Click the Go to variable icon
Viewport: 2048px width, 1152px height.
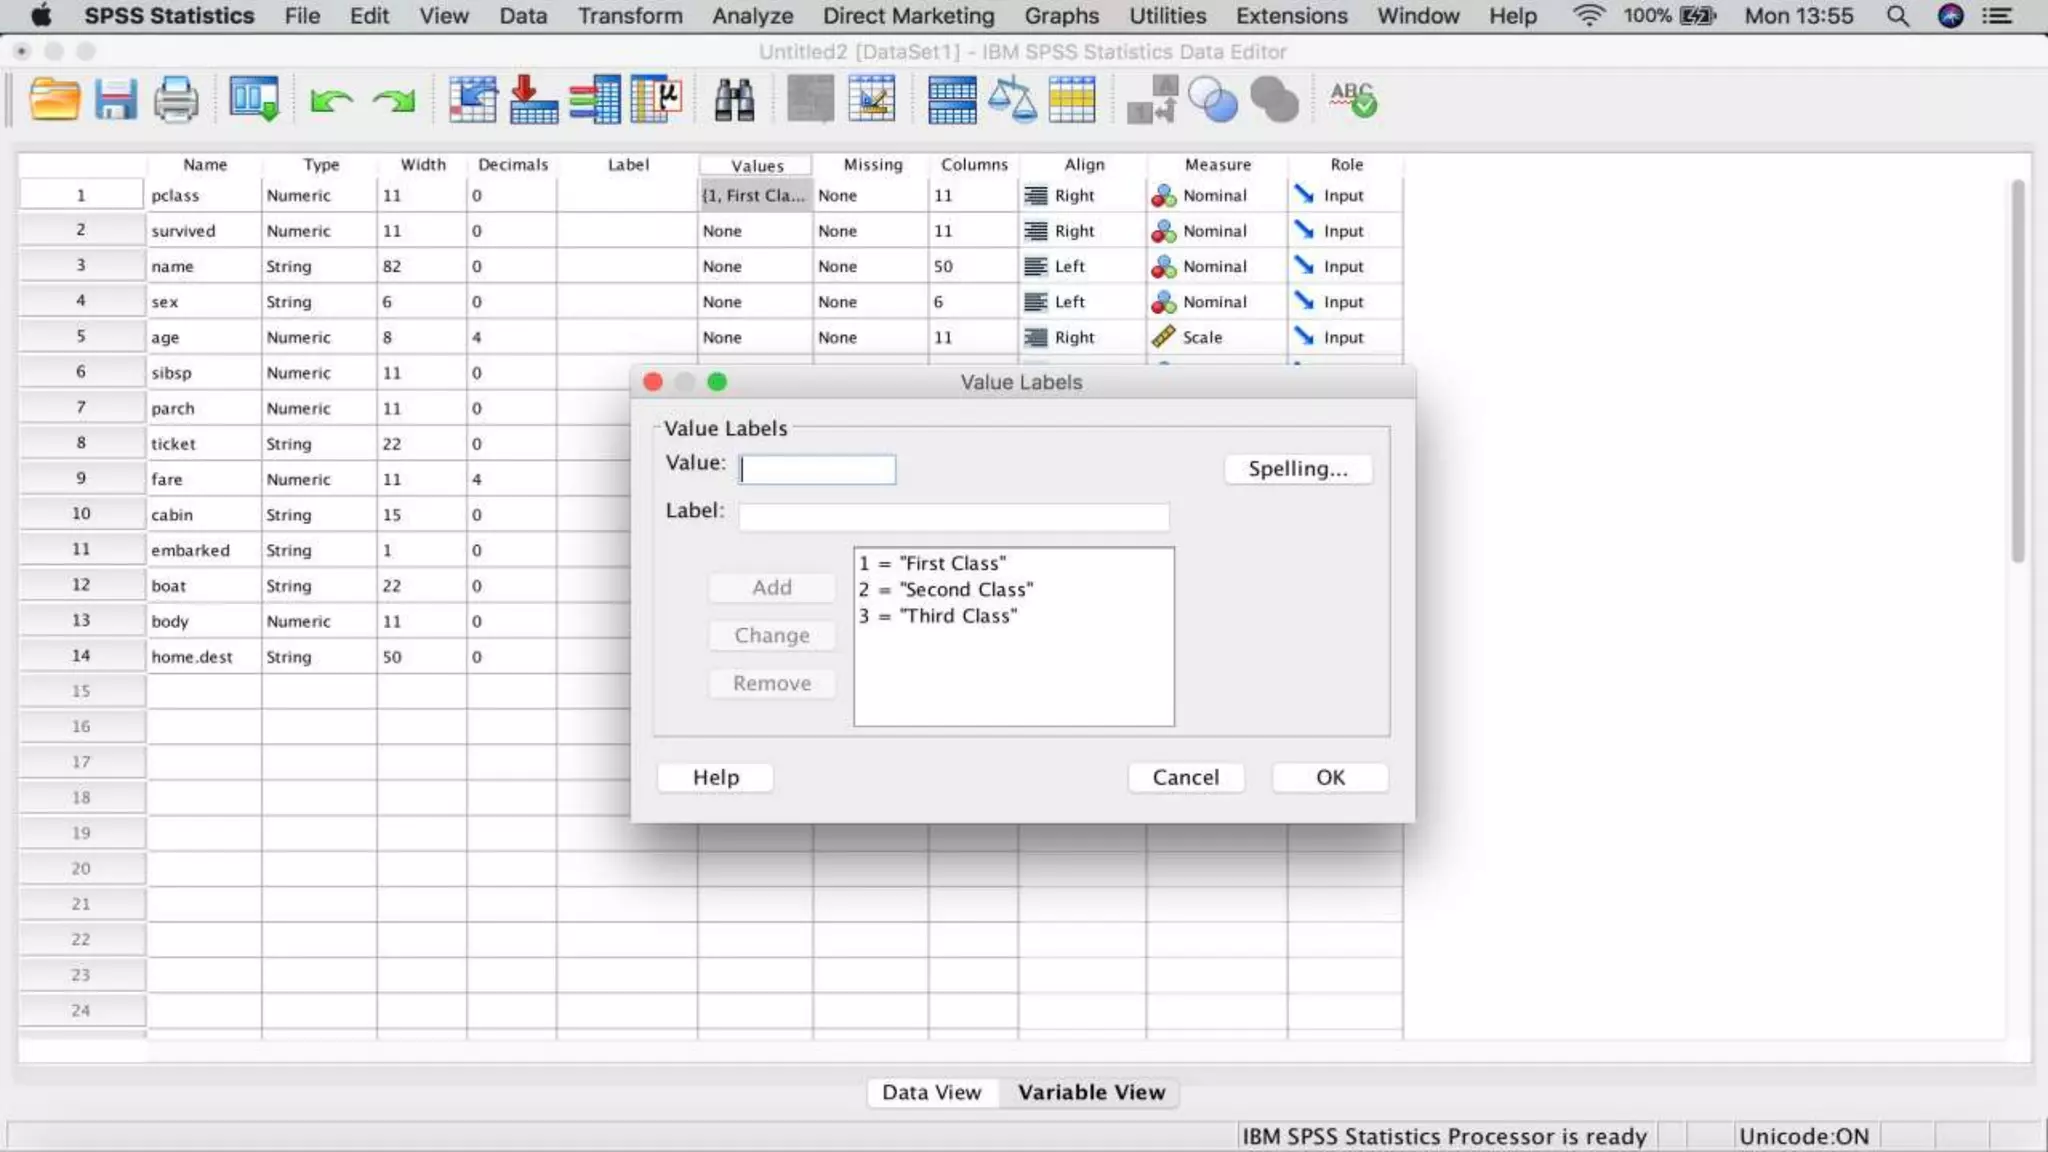(533, 100)
